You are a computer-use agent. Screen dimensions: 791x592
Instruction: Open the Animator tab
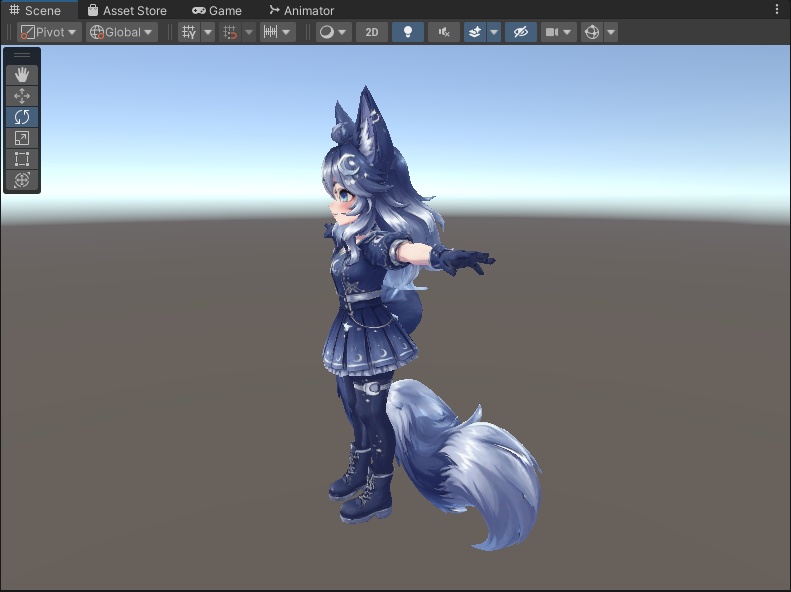pos(301,10)
